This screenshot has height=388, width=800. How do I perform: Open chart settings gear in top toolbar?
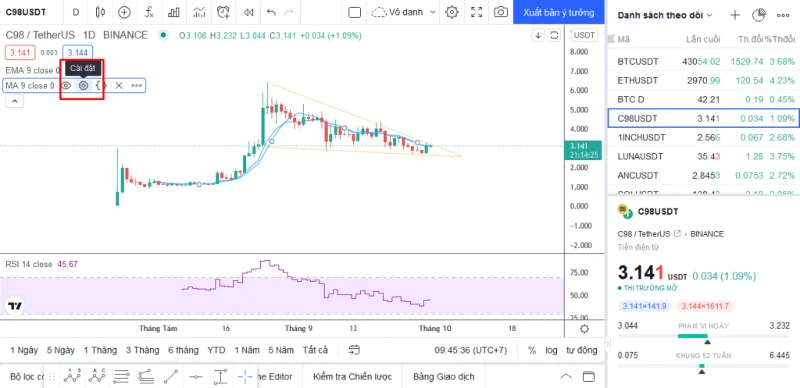click(452, 12)
